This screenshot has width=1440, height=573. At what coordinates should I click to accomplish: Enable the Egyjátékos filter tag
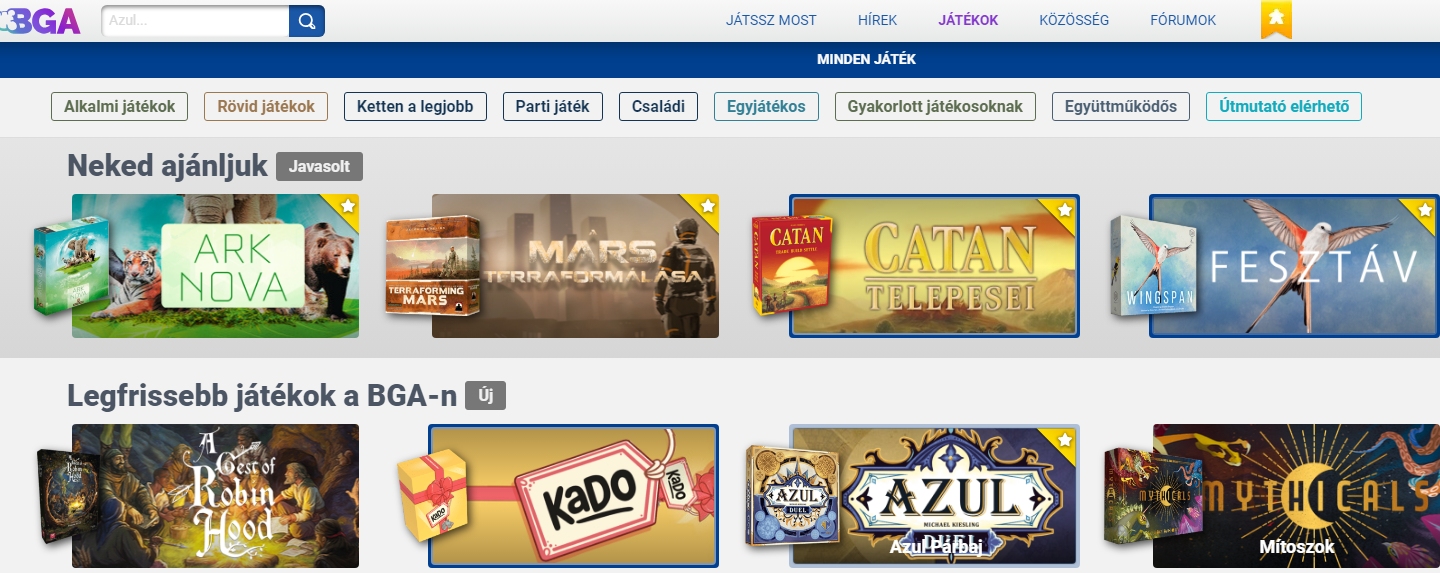coord(766,107)
